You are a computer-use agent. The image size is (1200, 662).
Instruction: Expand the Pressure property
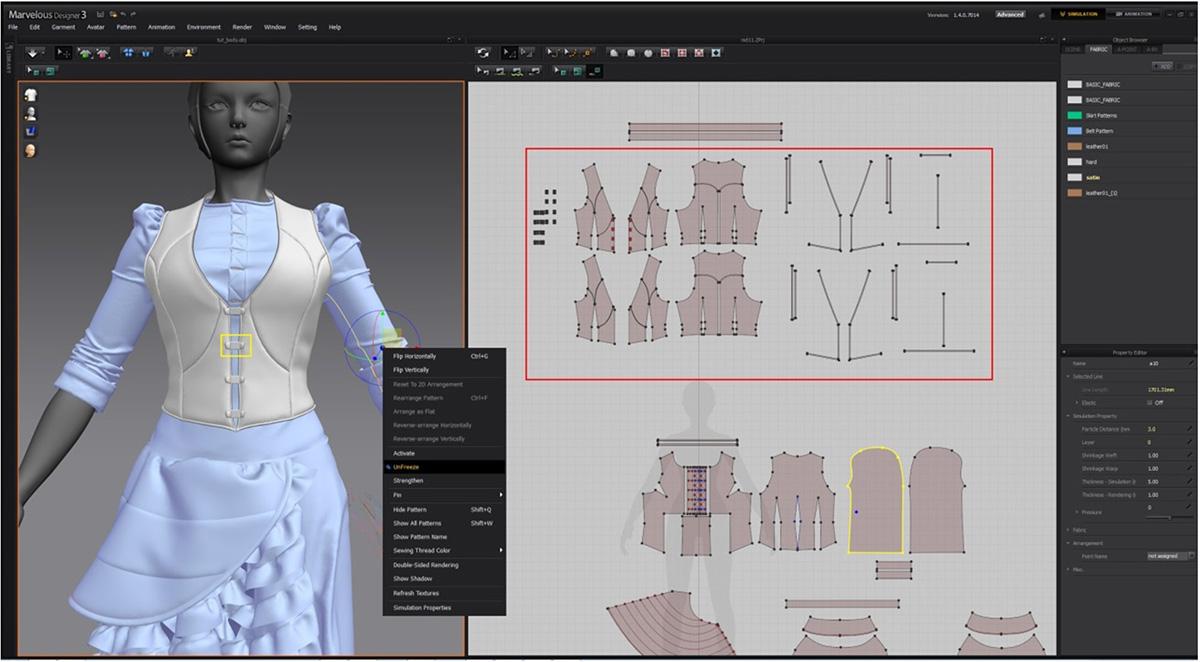click(1077, 511)
